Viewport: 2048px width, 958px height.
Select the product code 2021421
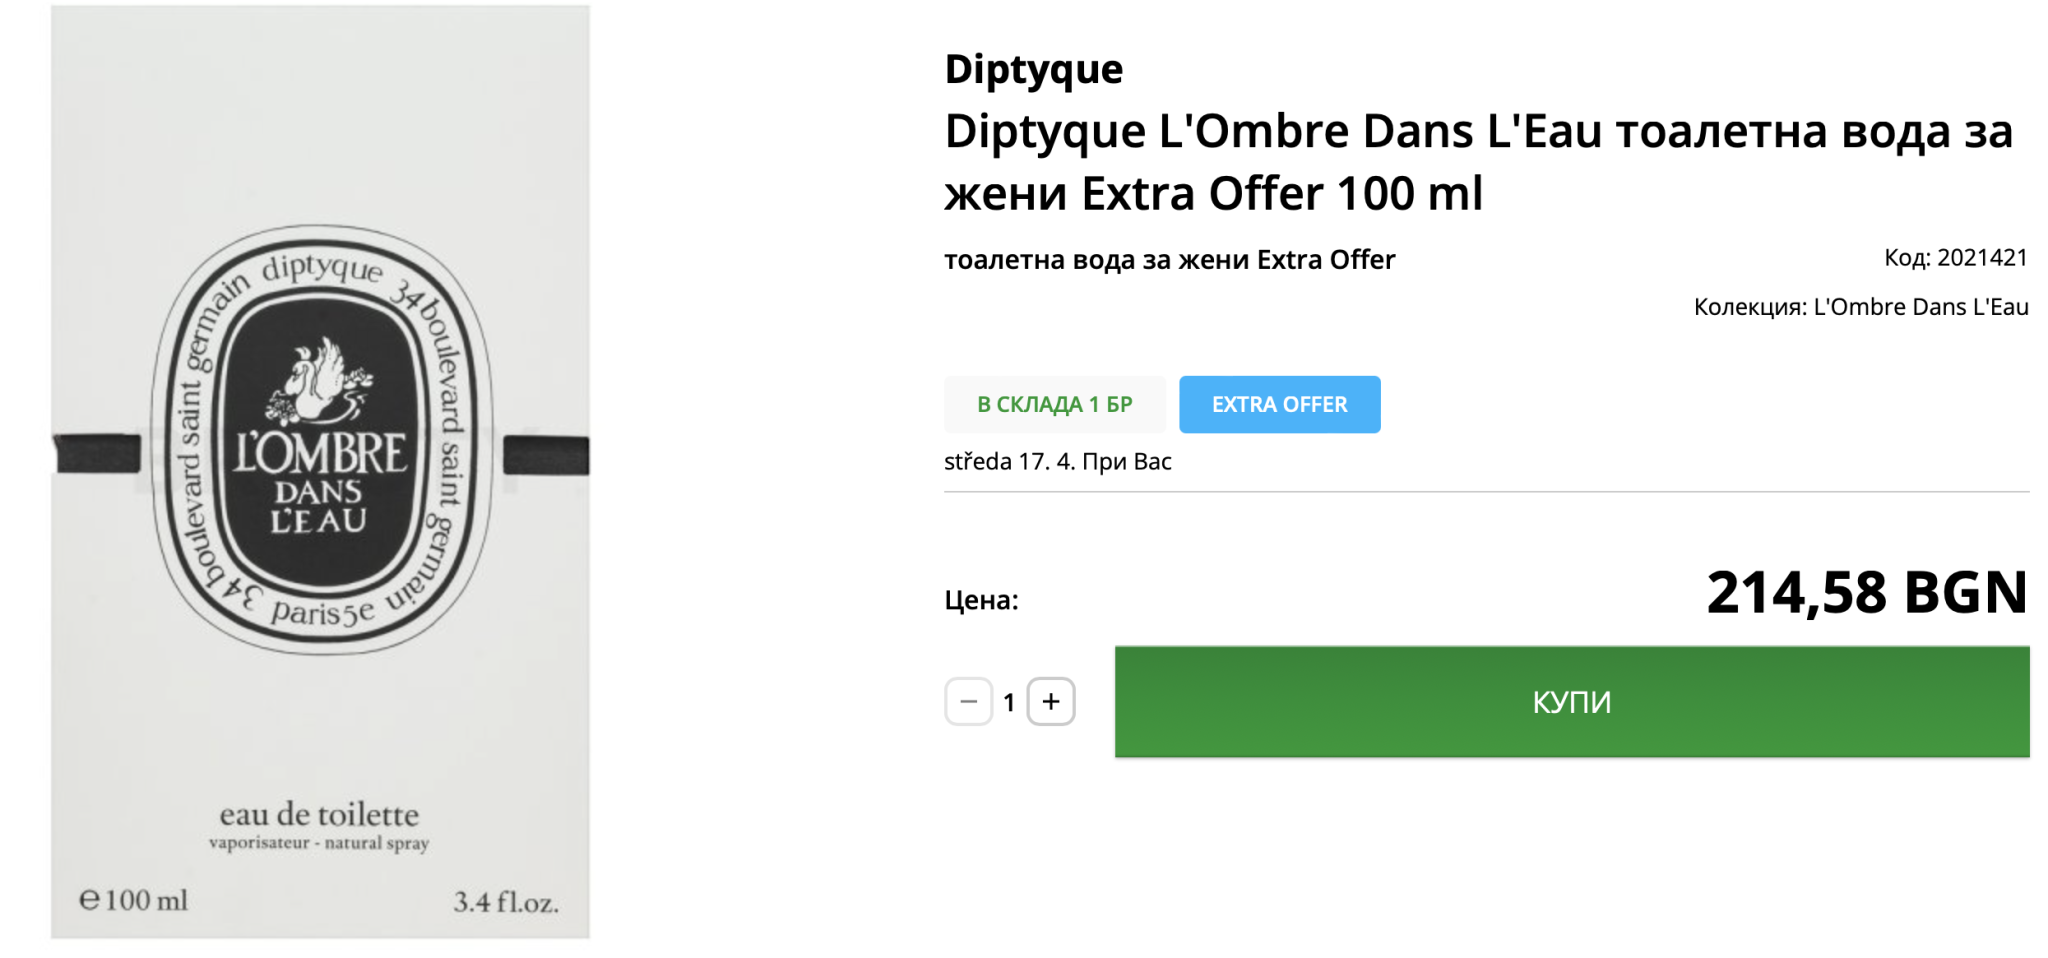point(1982,258)
